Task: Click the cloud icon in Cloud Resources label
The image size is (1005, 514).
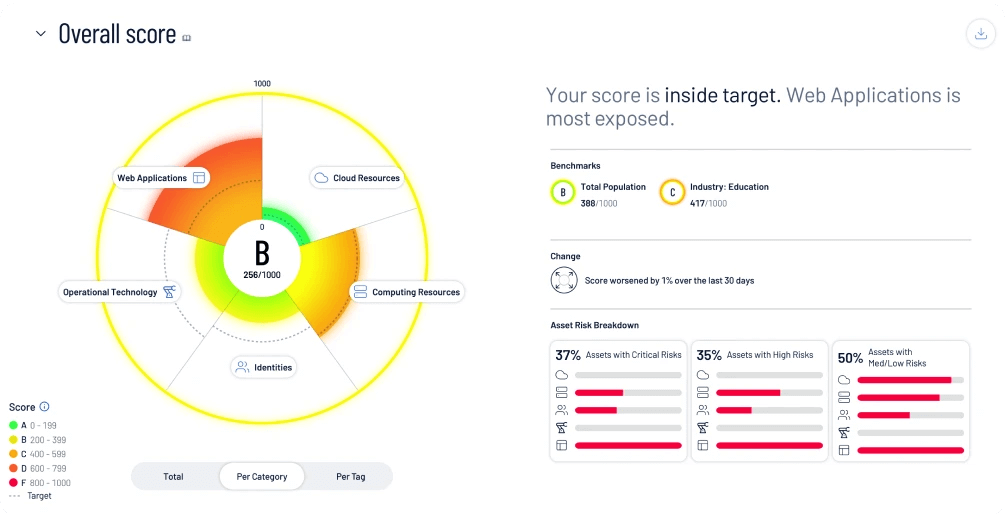Action: pyautogui.click(x=322, y=178)
